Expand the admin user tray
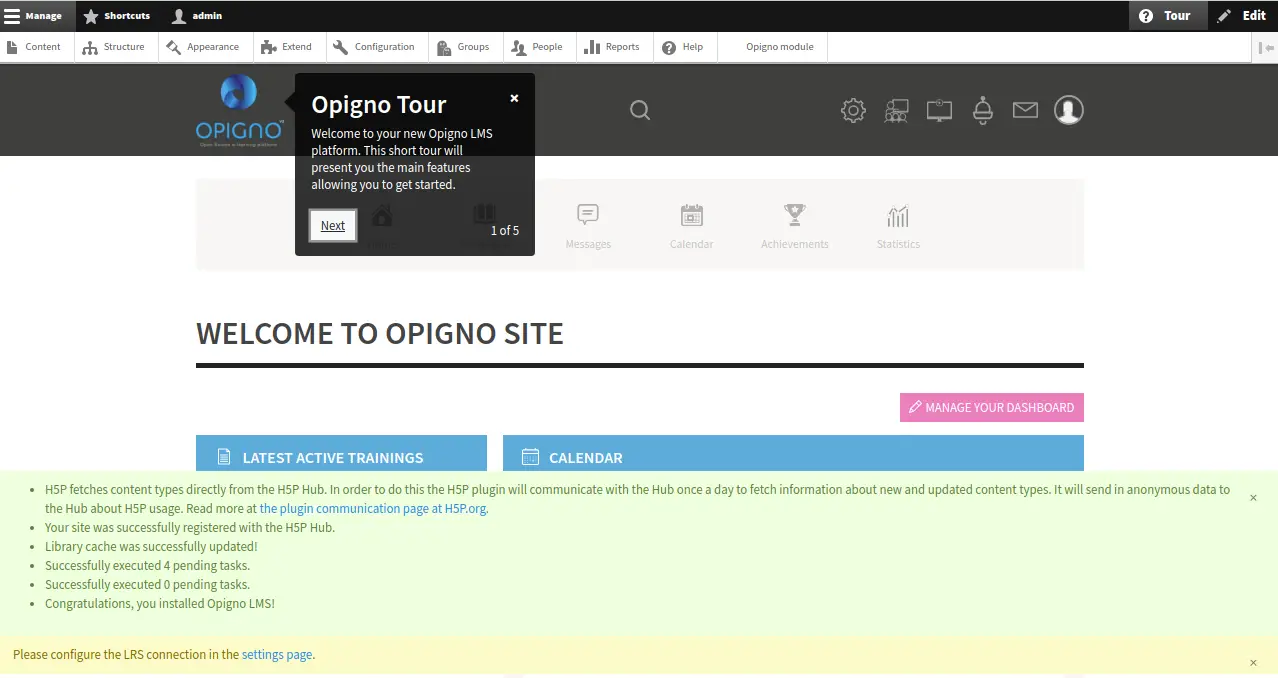Screen dimensions: 1278x678 (197, 16)
